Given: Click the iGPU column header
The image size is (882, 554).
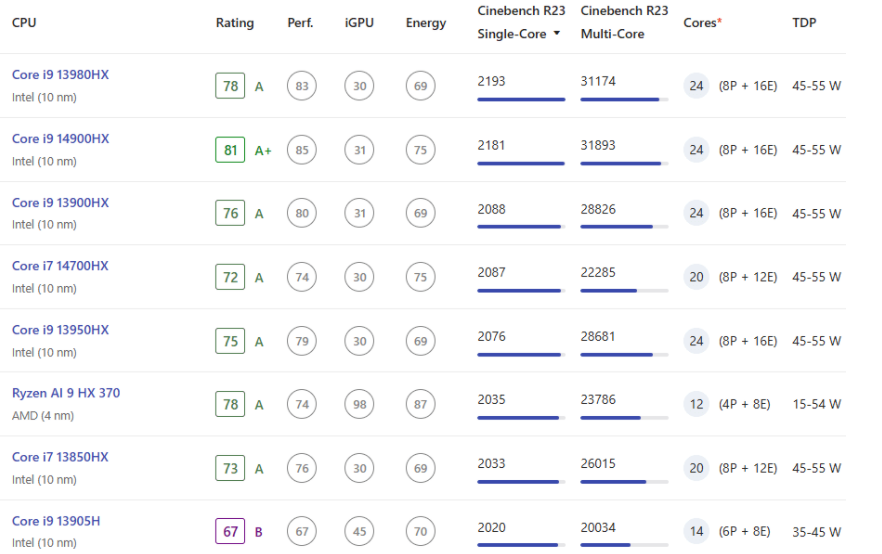Looking at the screenshot, I should click(x=359, y=23).
